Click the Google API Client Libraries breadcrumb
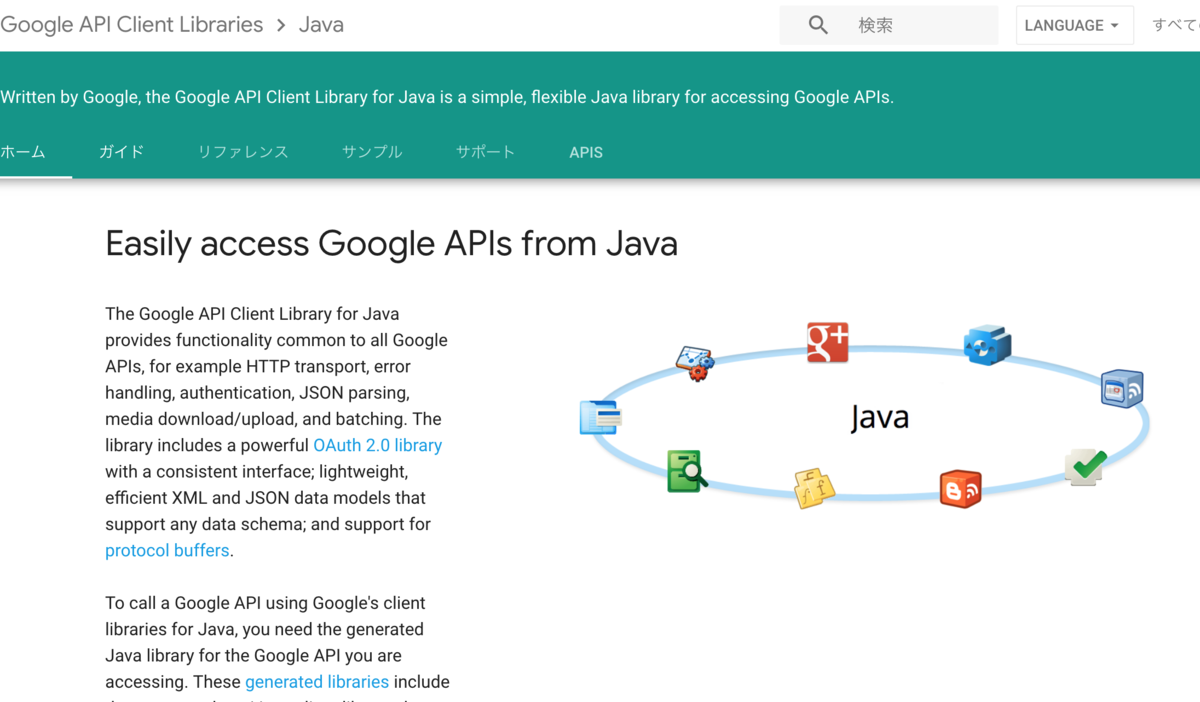The width and height of the screenshot is (1200, 702). point(131,24)
